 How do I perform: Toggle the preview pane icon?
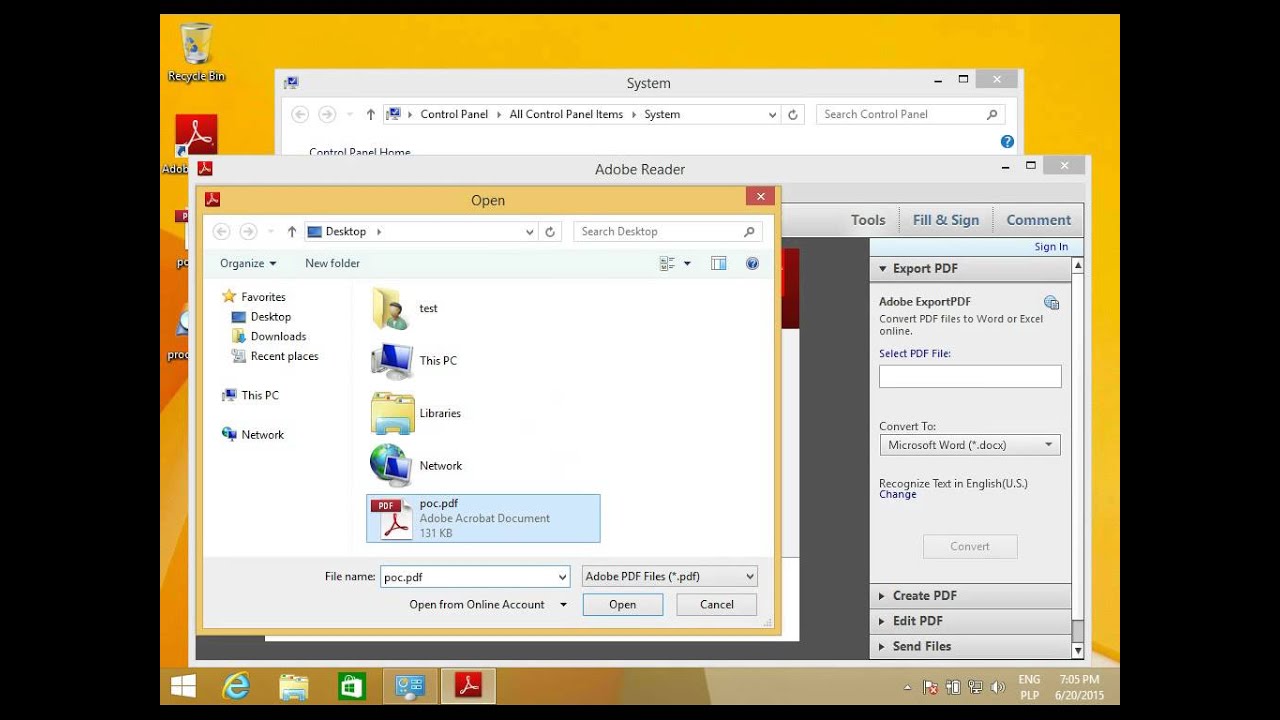point(718,263)
